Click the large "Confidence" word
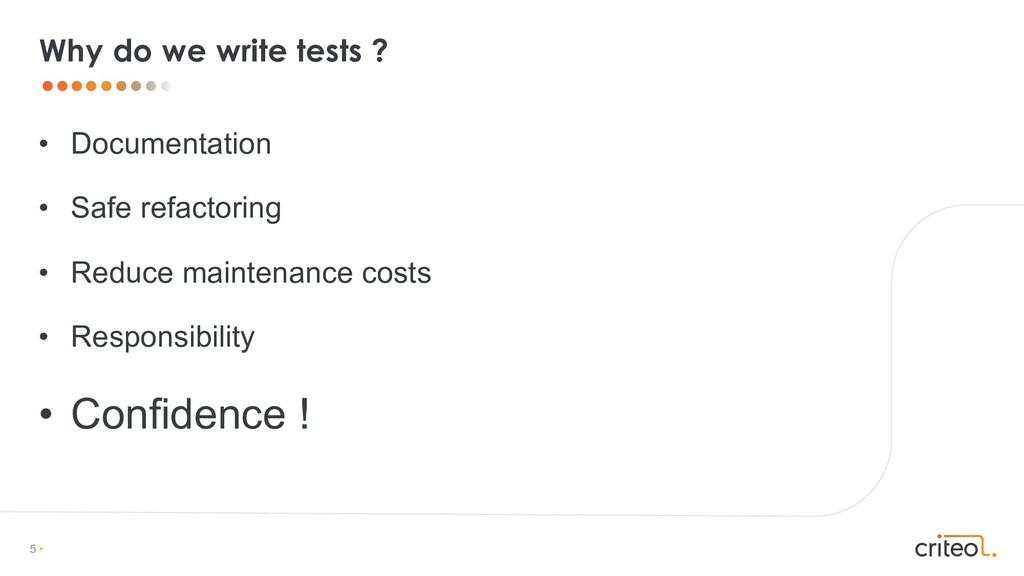Screen dimensions: 1024x576 click(178, 414)
